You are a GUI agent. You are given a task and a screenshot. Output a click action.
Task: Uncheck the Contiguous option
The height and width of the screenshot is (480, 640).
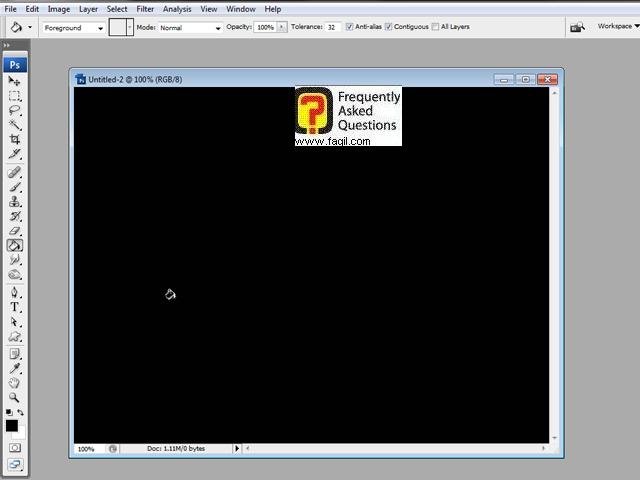389,27
